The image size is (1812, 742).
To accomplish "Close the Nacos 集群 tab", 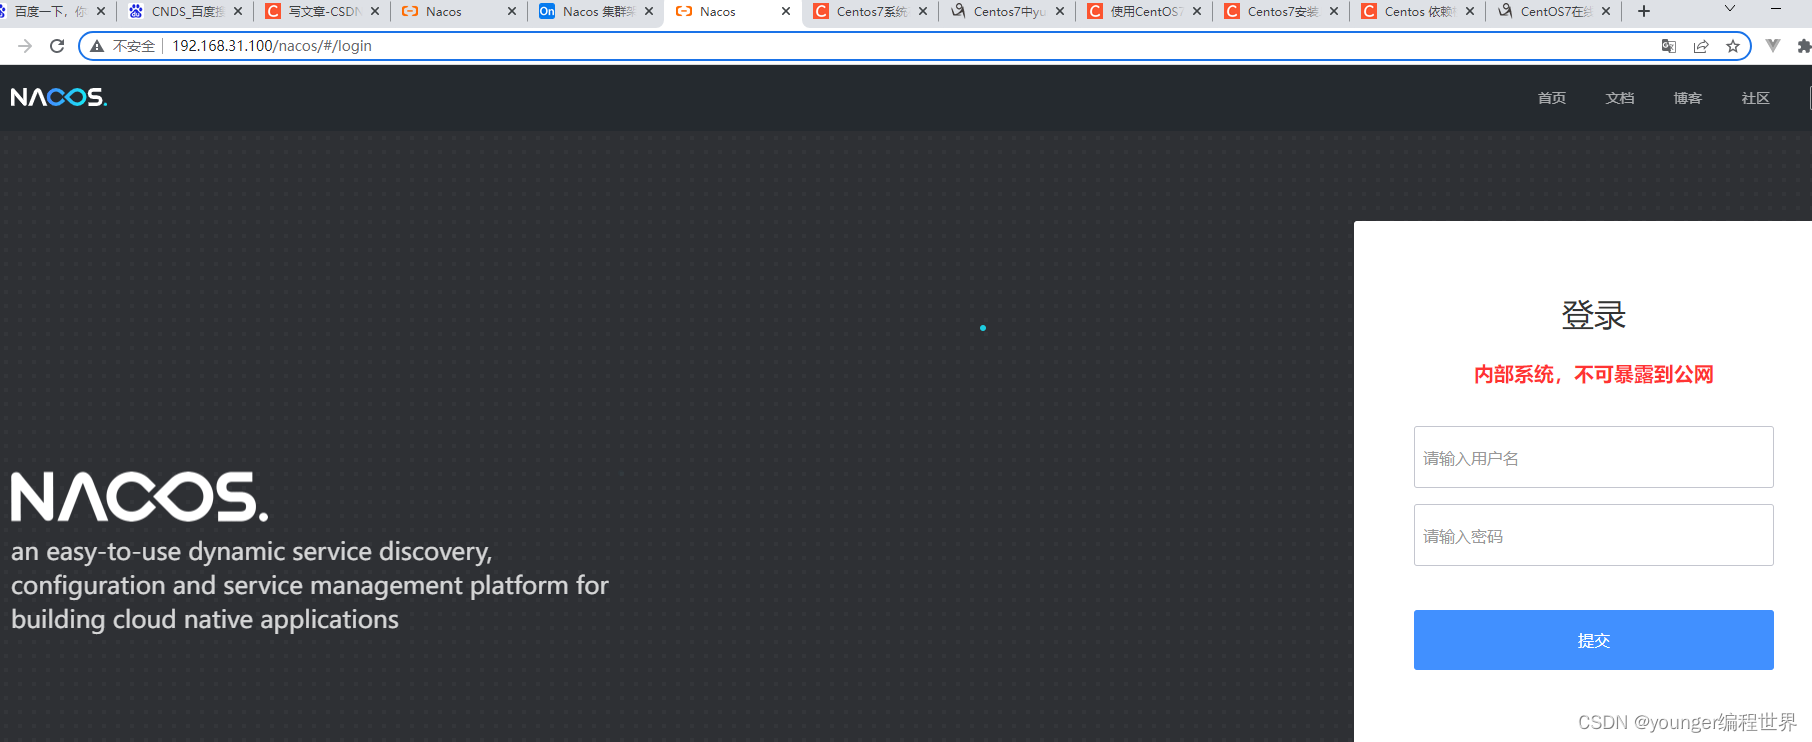I will pyautogui.click(x=649, y=12).
